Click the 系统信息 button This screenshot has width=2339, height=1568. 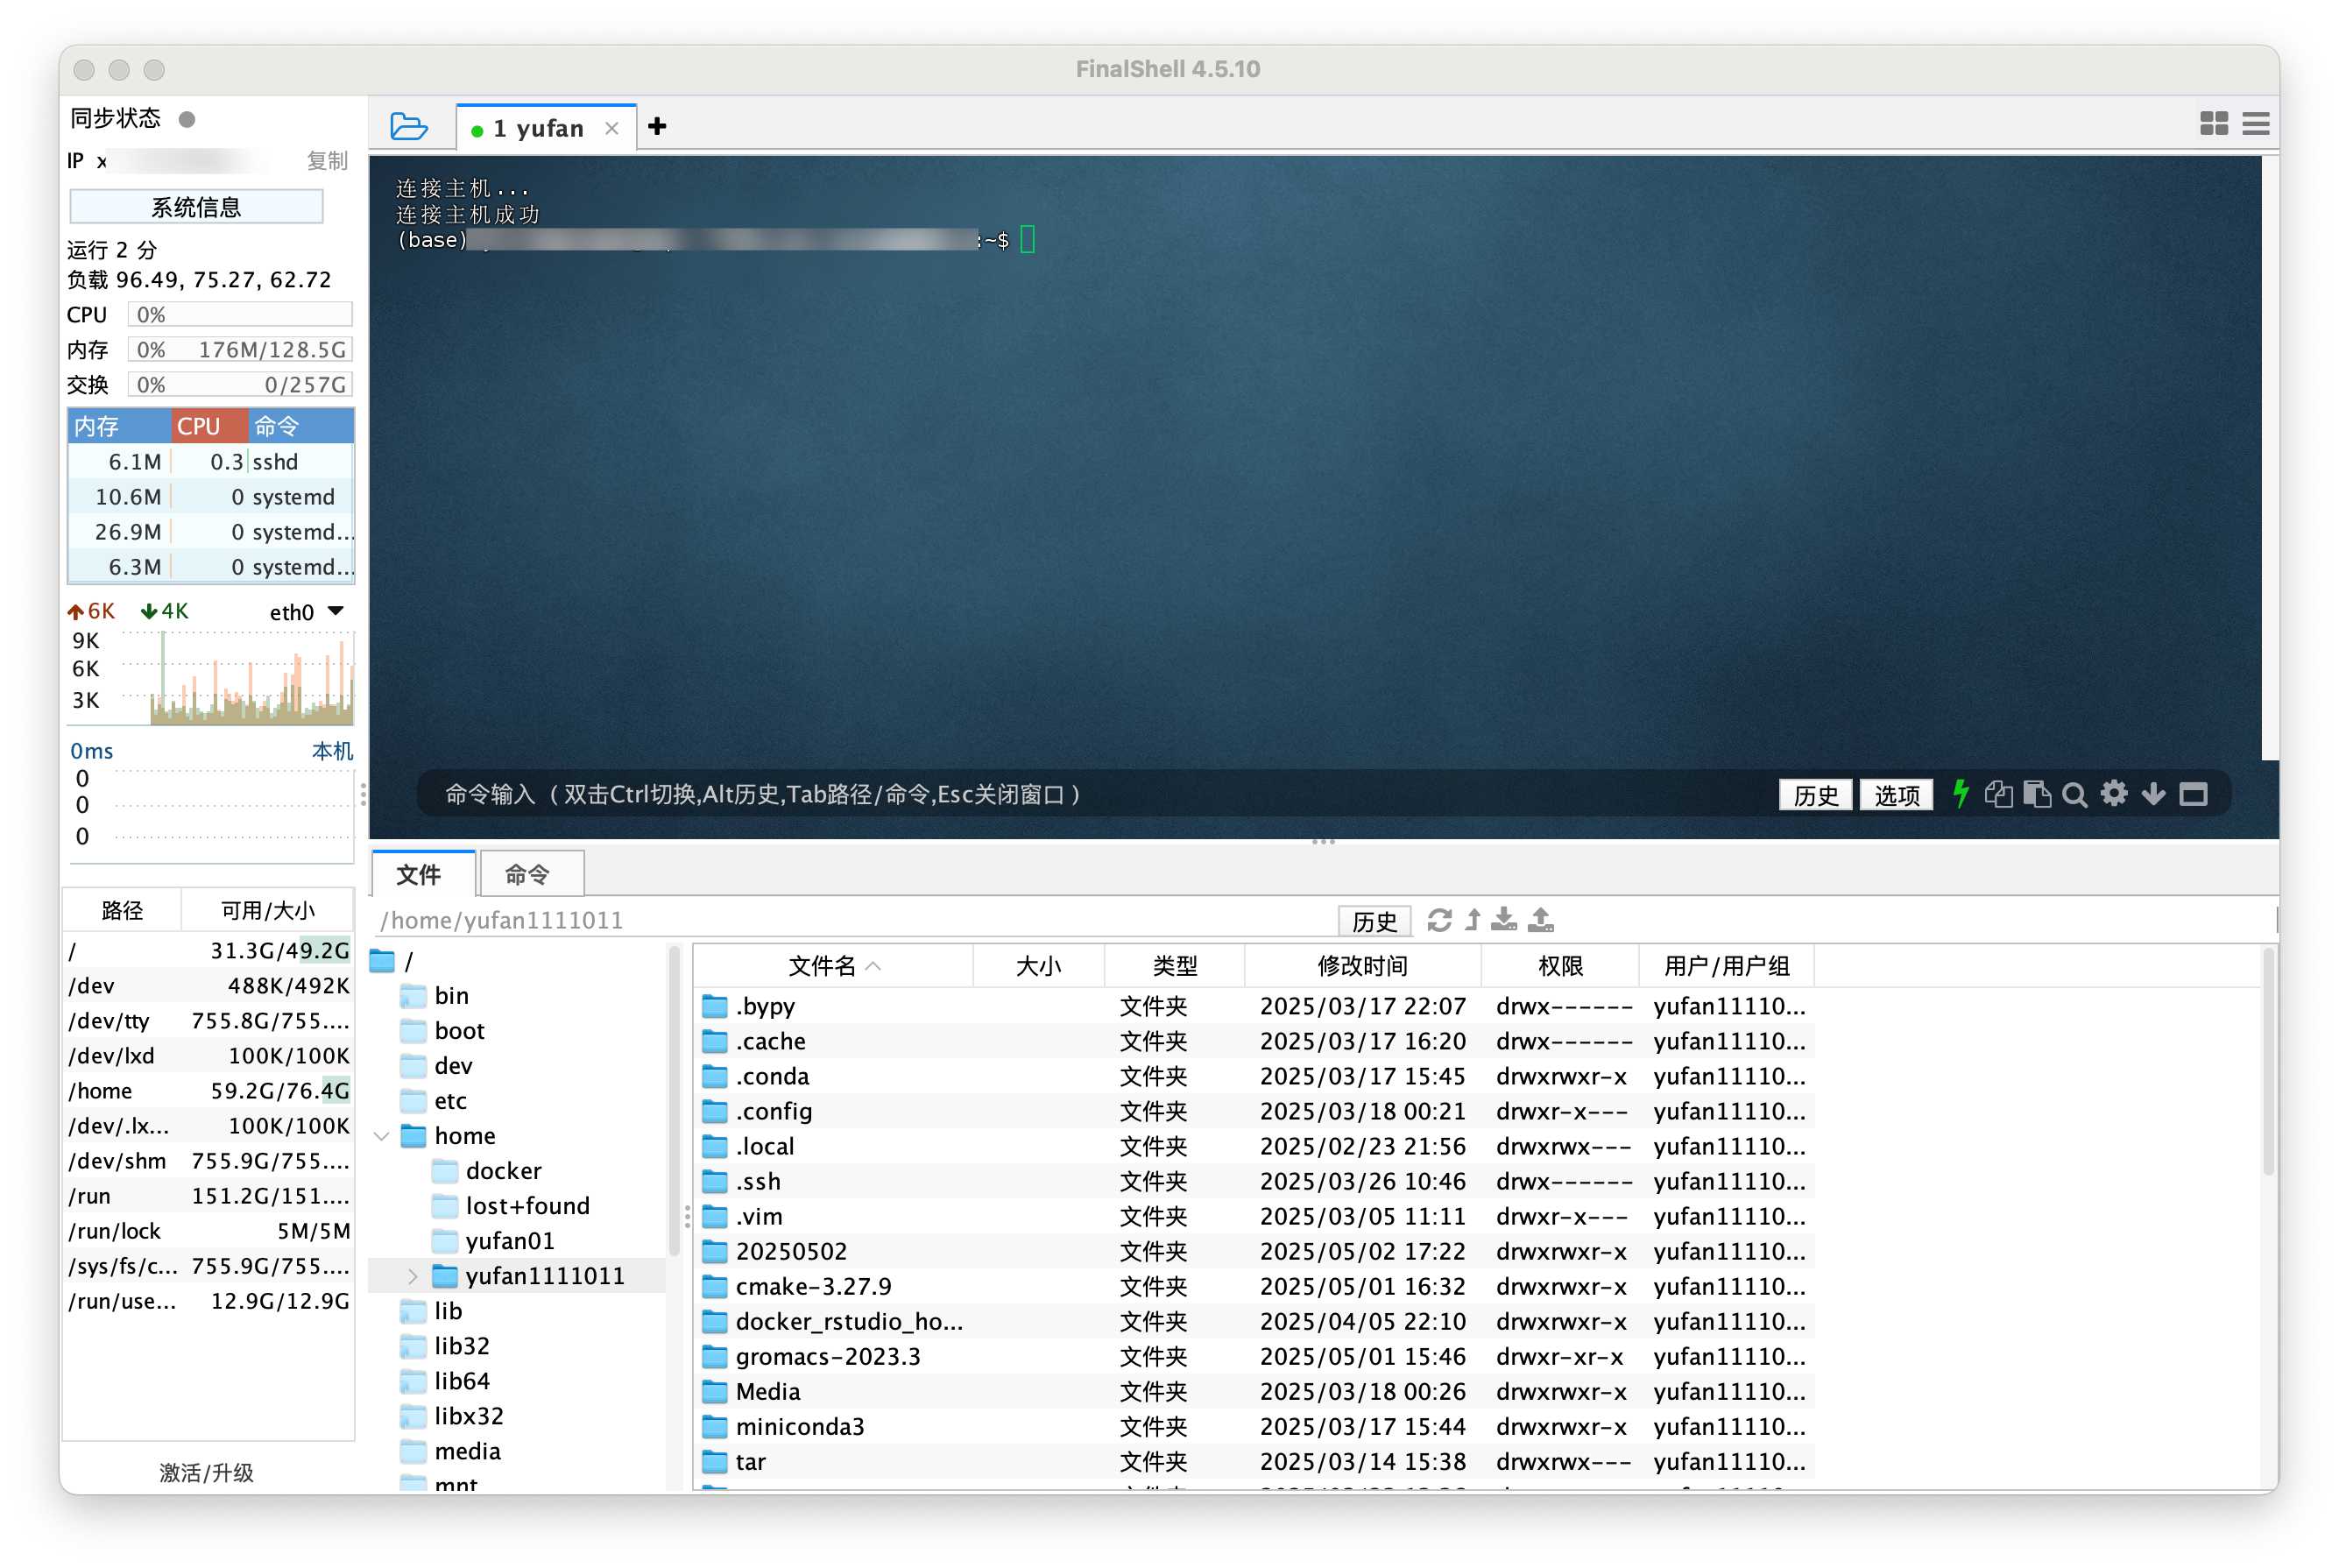tap(196, 207)
